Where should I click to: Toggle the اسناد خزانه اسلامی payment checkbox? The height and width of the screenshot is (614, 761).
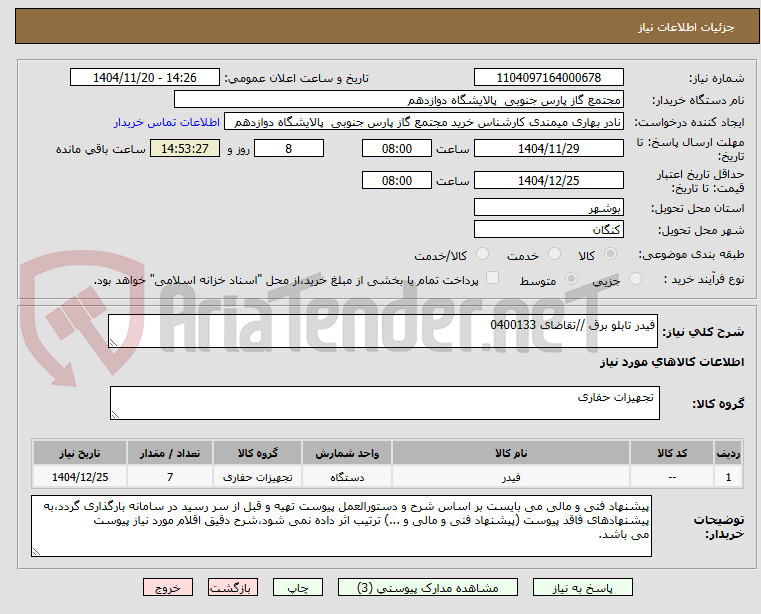[492, 278]
